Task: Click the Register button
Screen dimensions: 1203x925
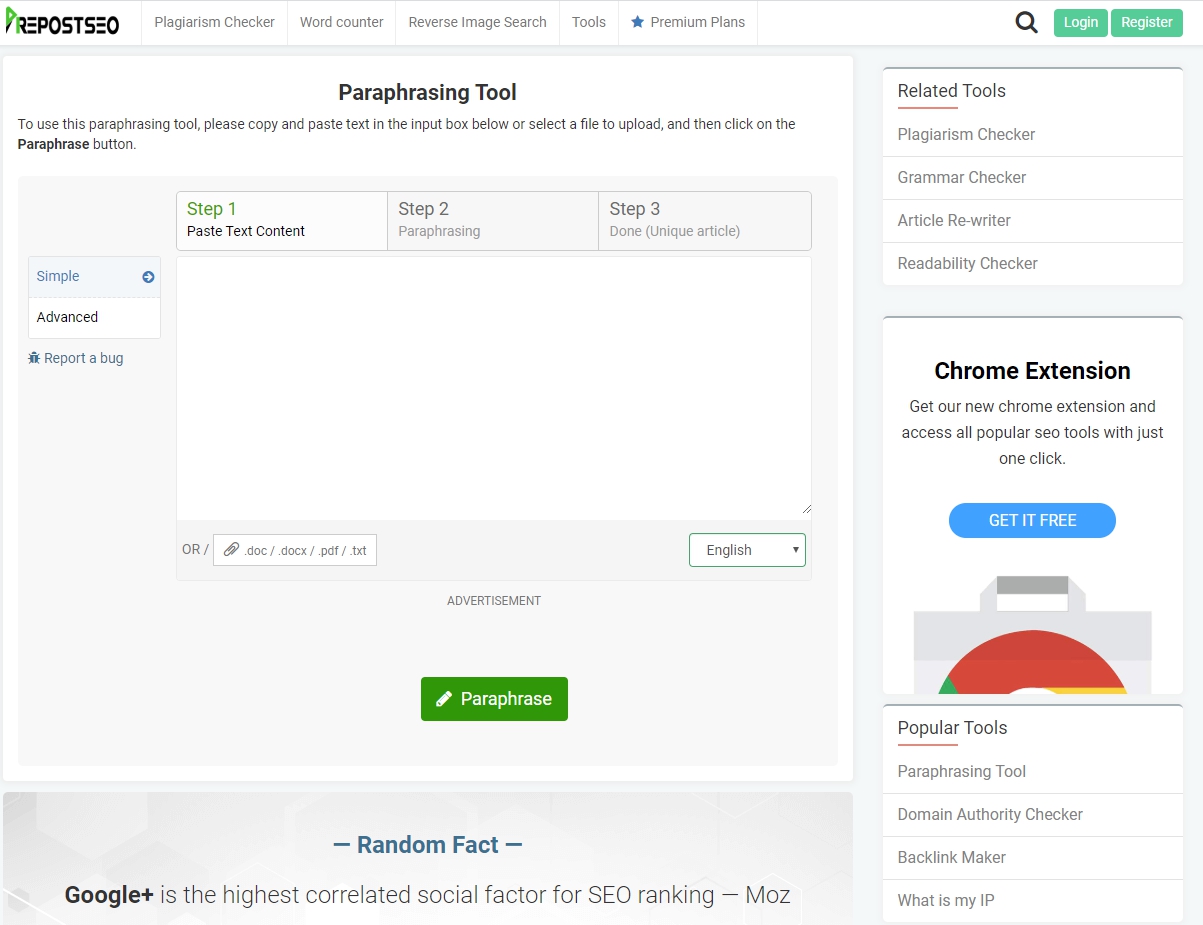Action: (1146, 22)
